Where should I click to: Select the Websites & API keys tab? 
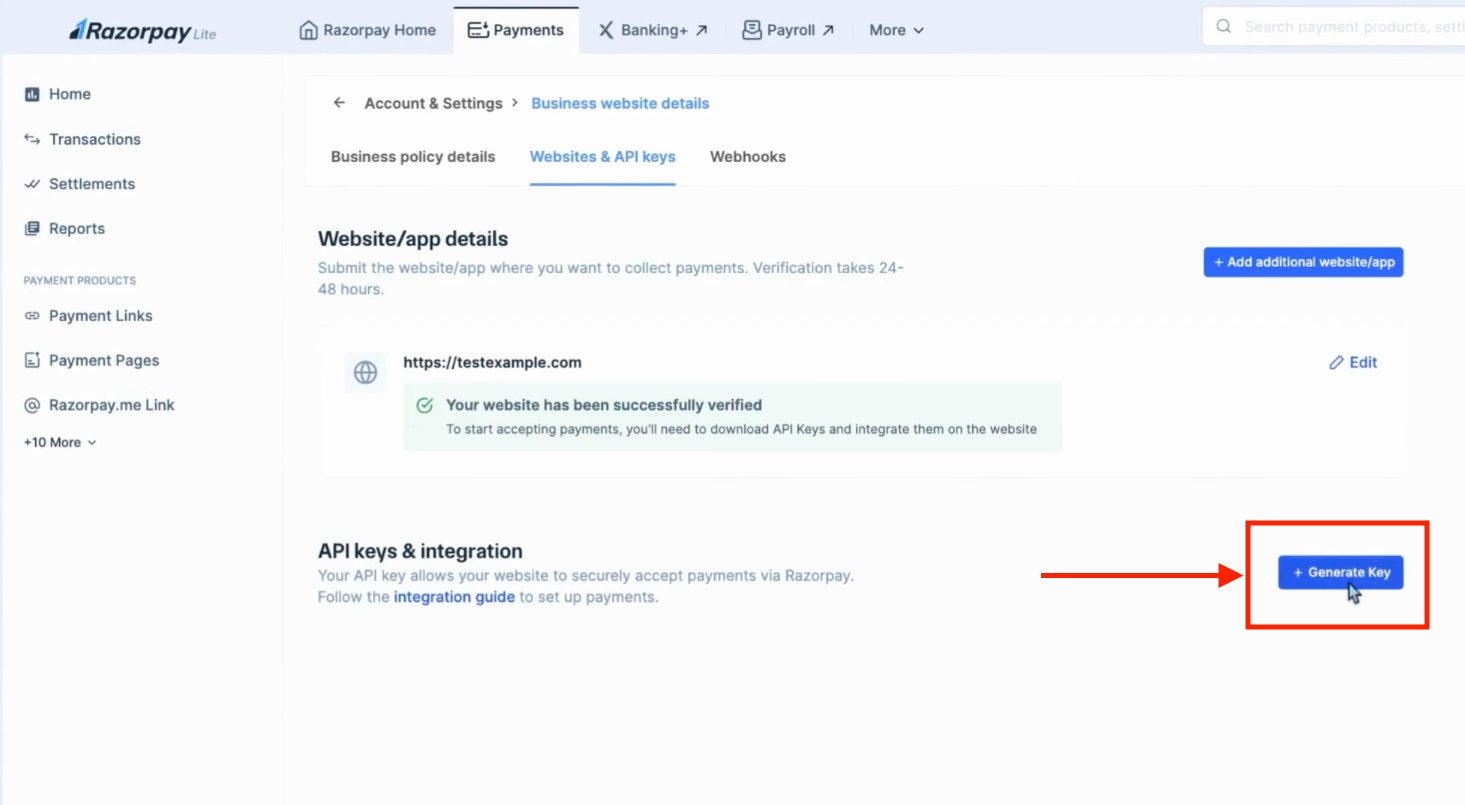click(x=603, y=157)
